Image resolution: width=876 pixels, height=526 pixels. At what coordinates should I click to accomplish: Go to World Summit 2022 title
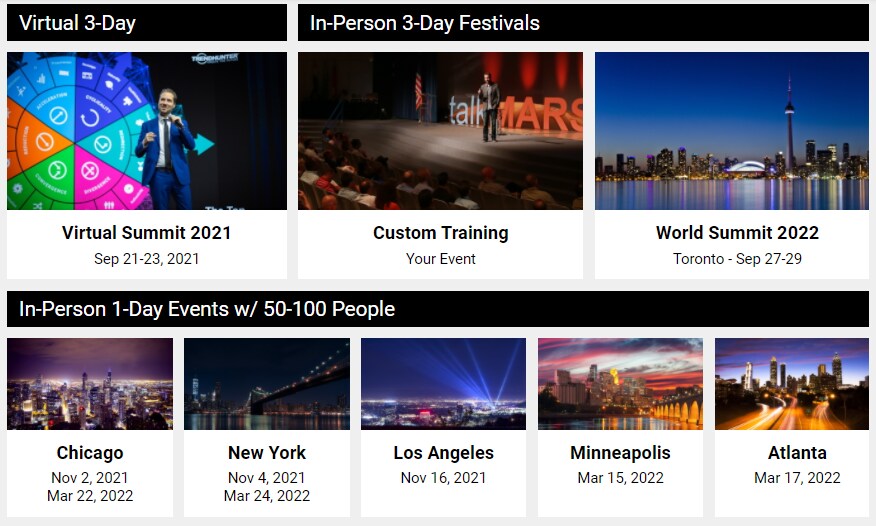[x=737, y=233]
